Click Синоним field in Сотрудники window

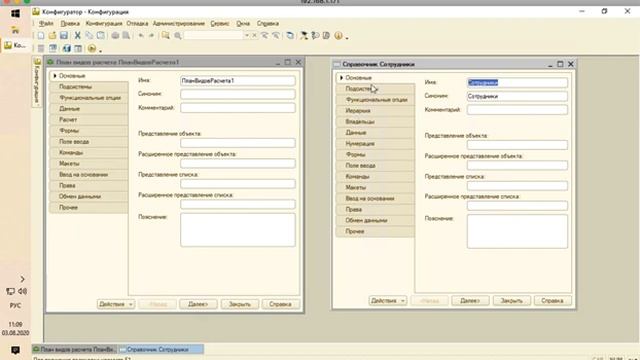(517, 96)
